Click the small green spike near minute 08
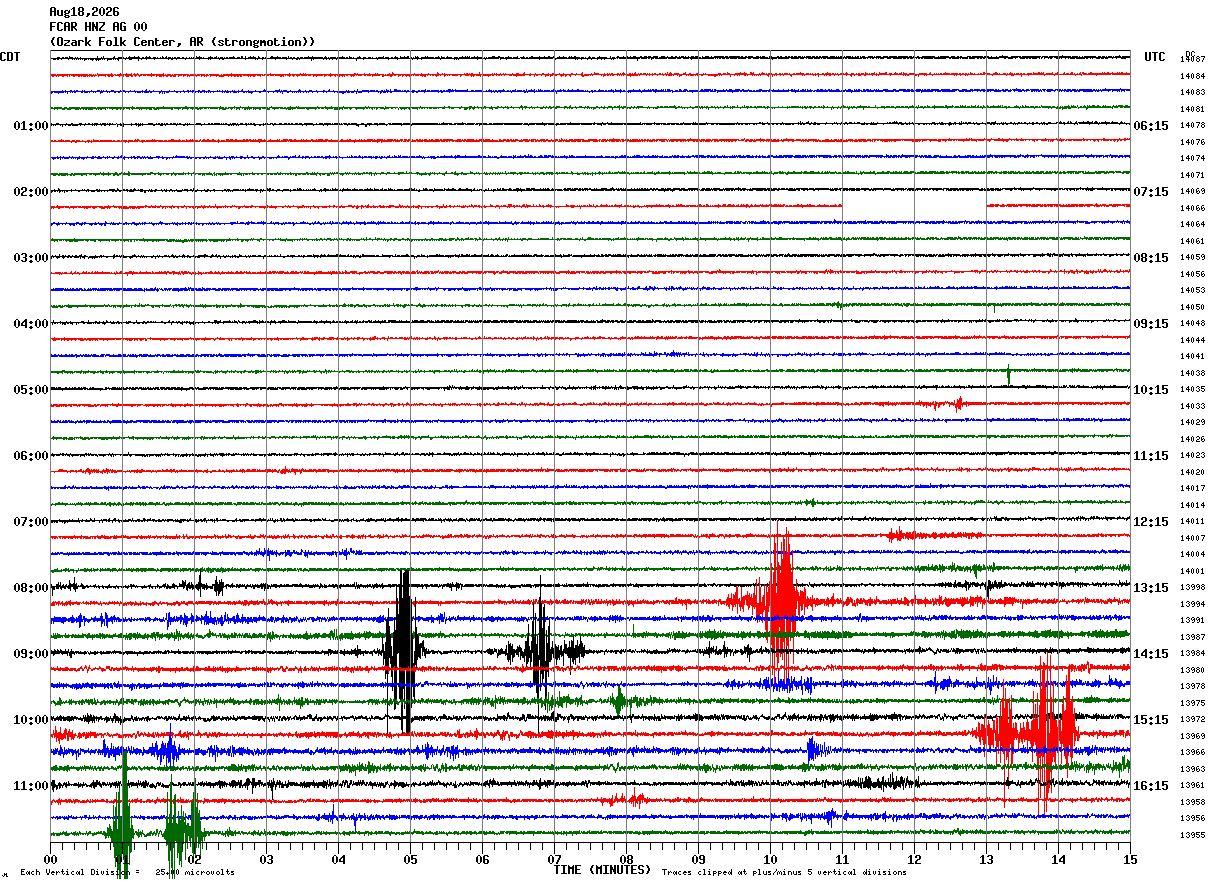This screenshot has height=886, width=1210. pyautogui.click(x=619, y=700)
